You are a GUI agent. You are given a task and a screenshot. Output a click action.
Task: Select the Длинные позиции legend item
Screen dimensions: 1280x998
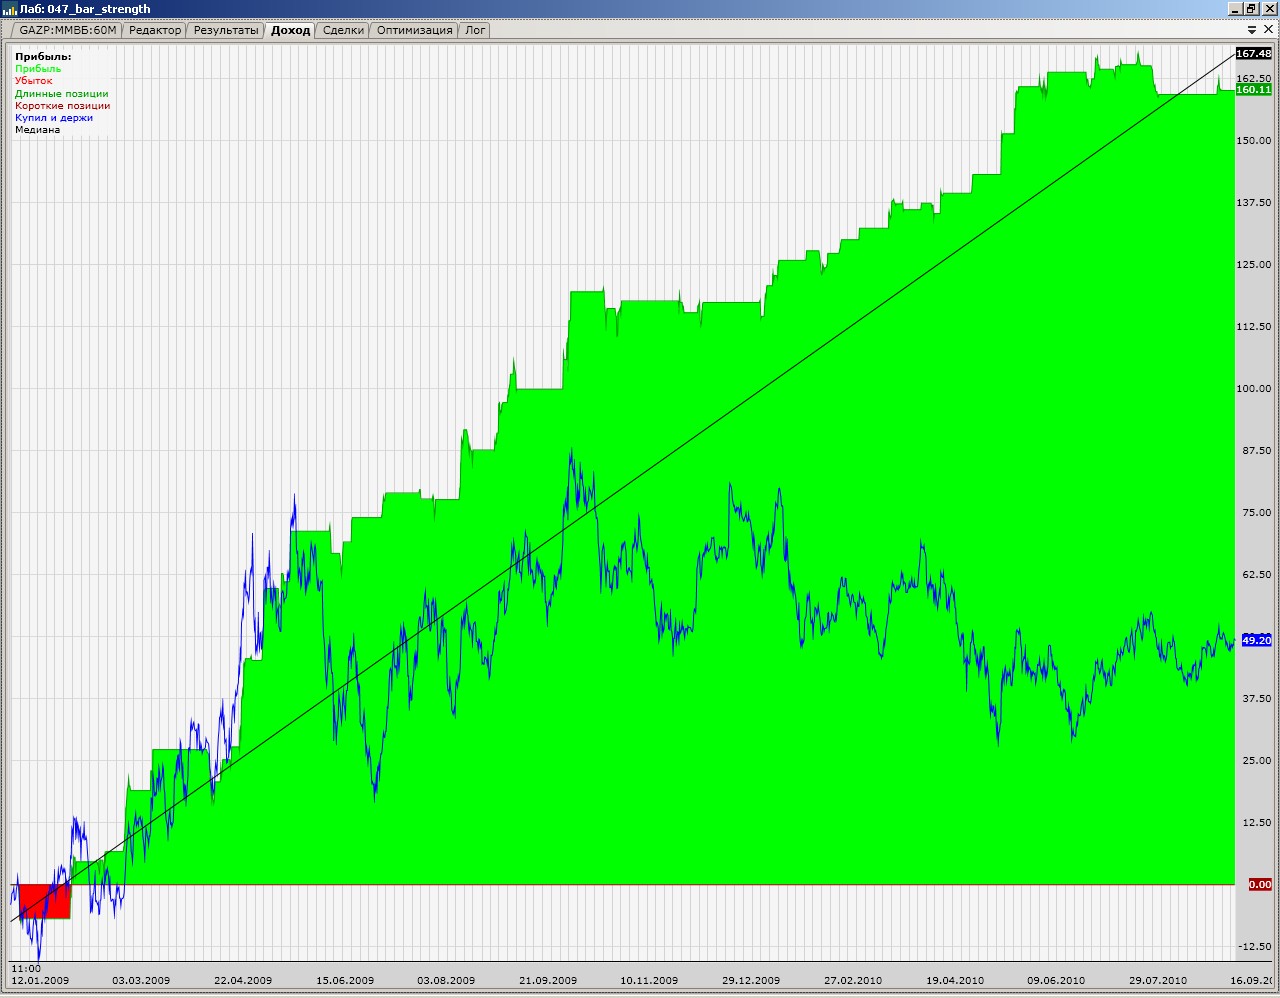pos(61,94)
